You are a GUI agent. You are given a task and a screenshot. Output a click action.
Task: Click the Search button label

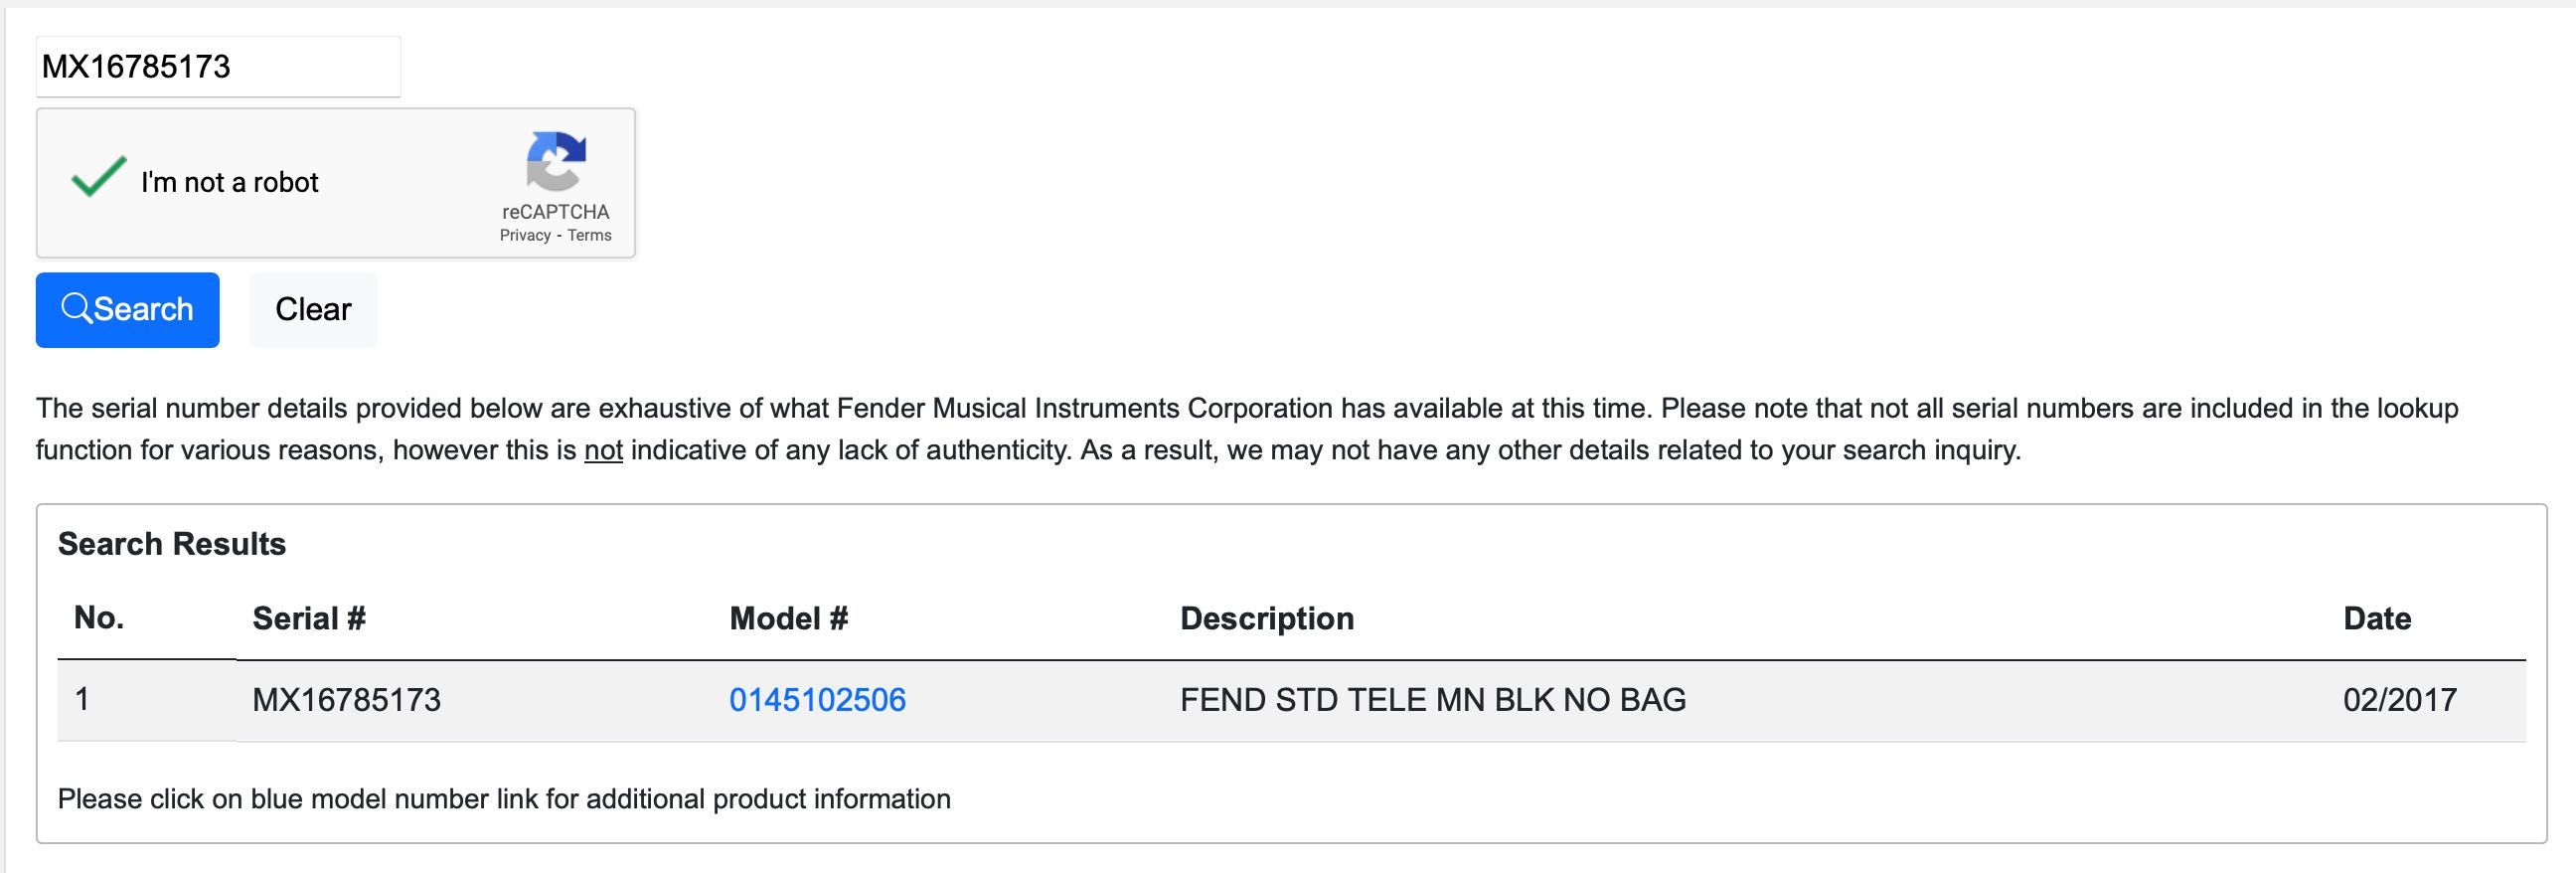click(x=143, y=309)
